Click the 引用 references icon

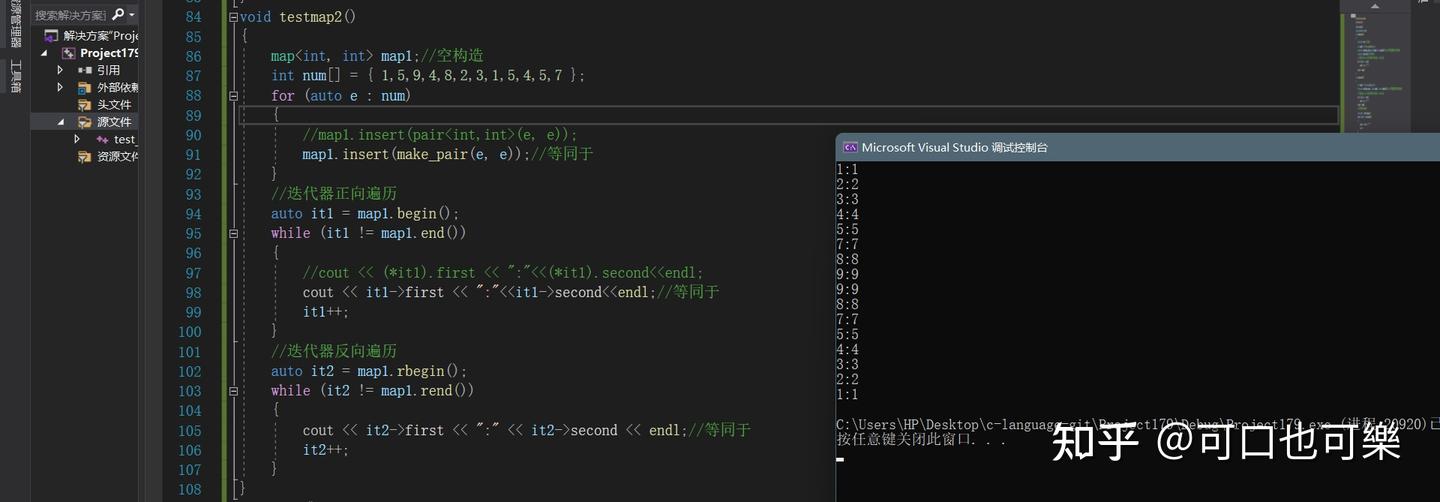(x=85, y=70)
